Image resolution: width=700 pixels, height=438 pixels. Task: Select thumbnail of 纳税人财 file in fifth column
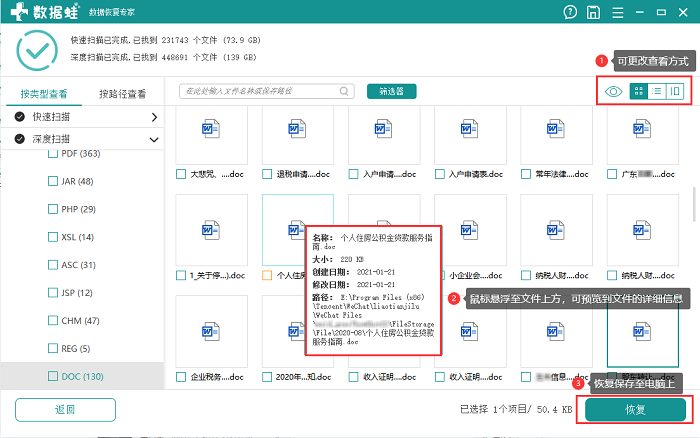[x=555, y=230]
